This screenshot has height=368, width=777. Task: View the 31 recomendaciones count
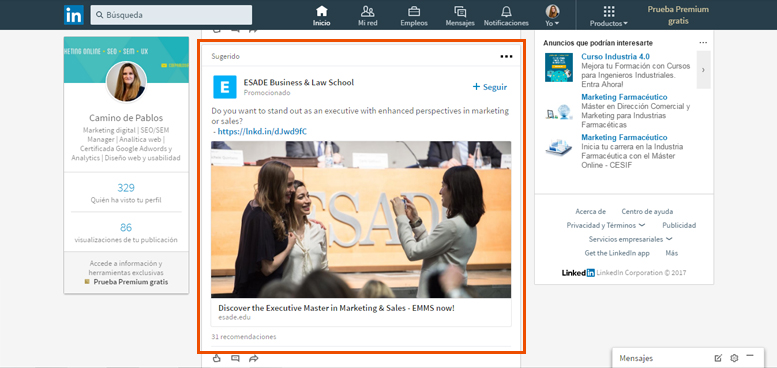244,337
